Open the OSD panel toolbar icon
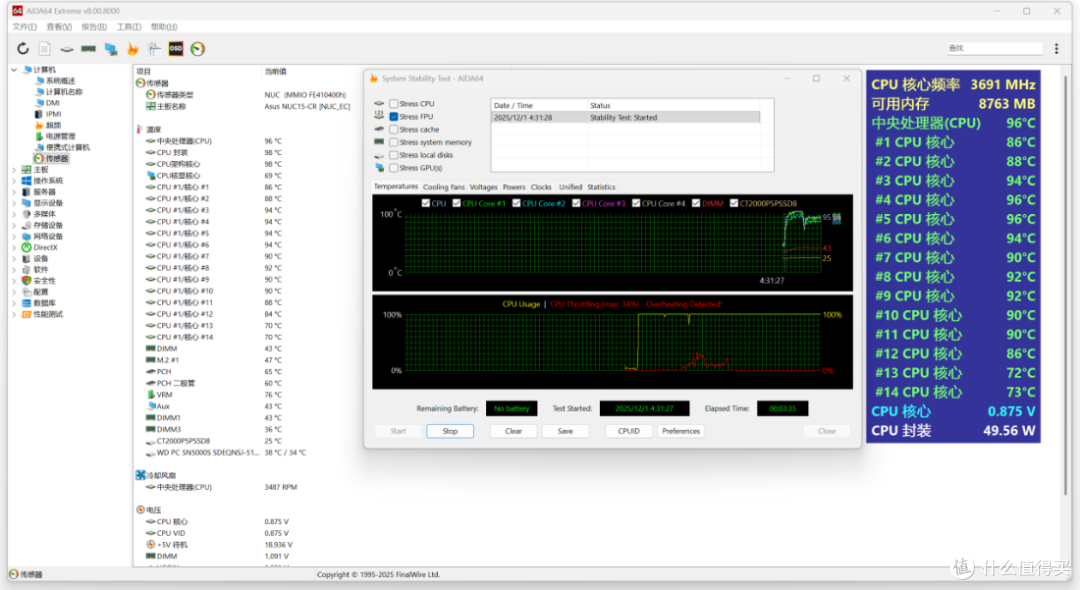Image resolution: width=1080 pixels, height=590 pixels. pyautogui.click(x=176, y=49)
